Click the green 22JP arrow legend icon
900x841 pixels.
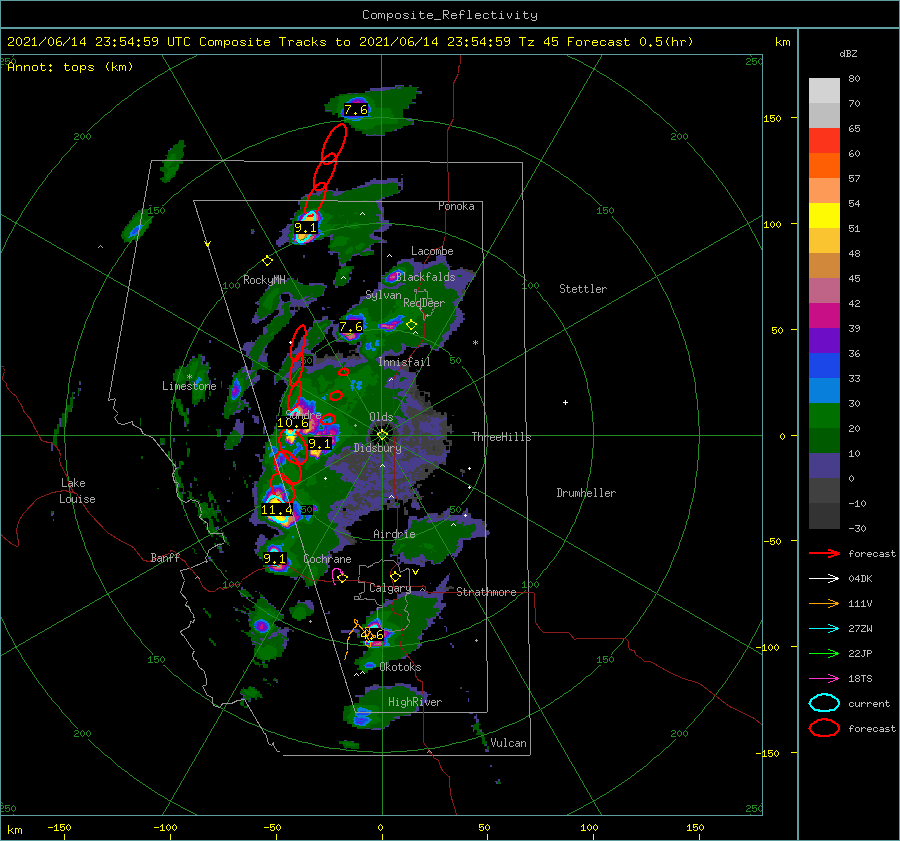824,653
